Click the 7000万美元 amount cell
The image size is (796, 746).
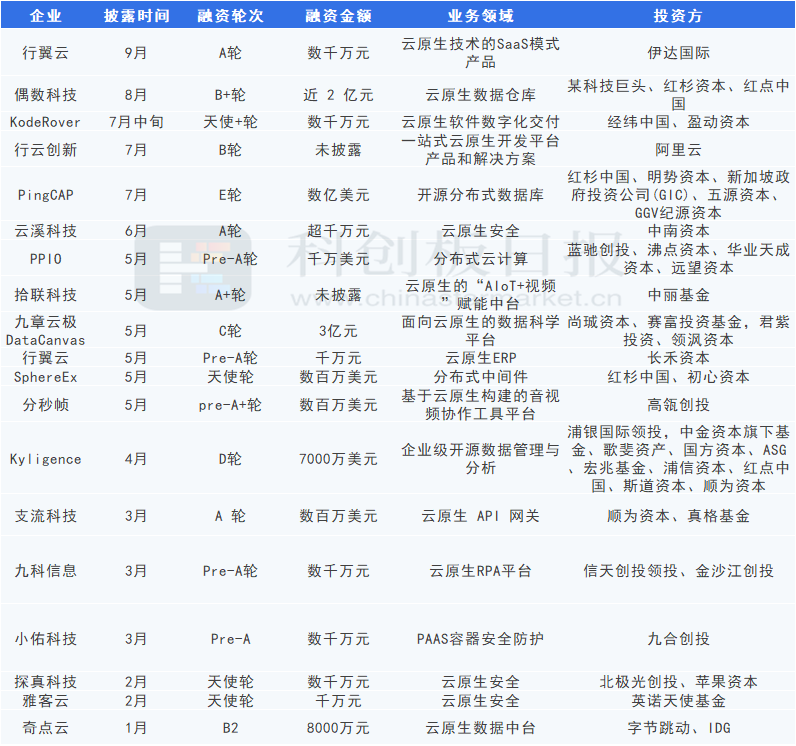pyautogui.click(x=339, y=459)
